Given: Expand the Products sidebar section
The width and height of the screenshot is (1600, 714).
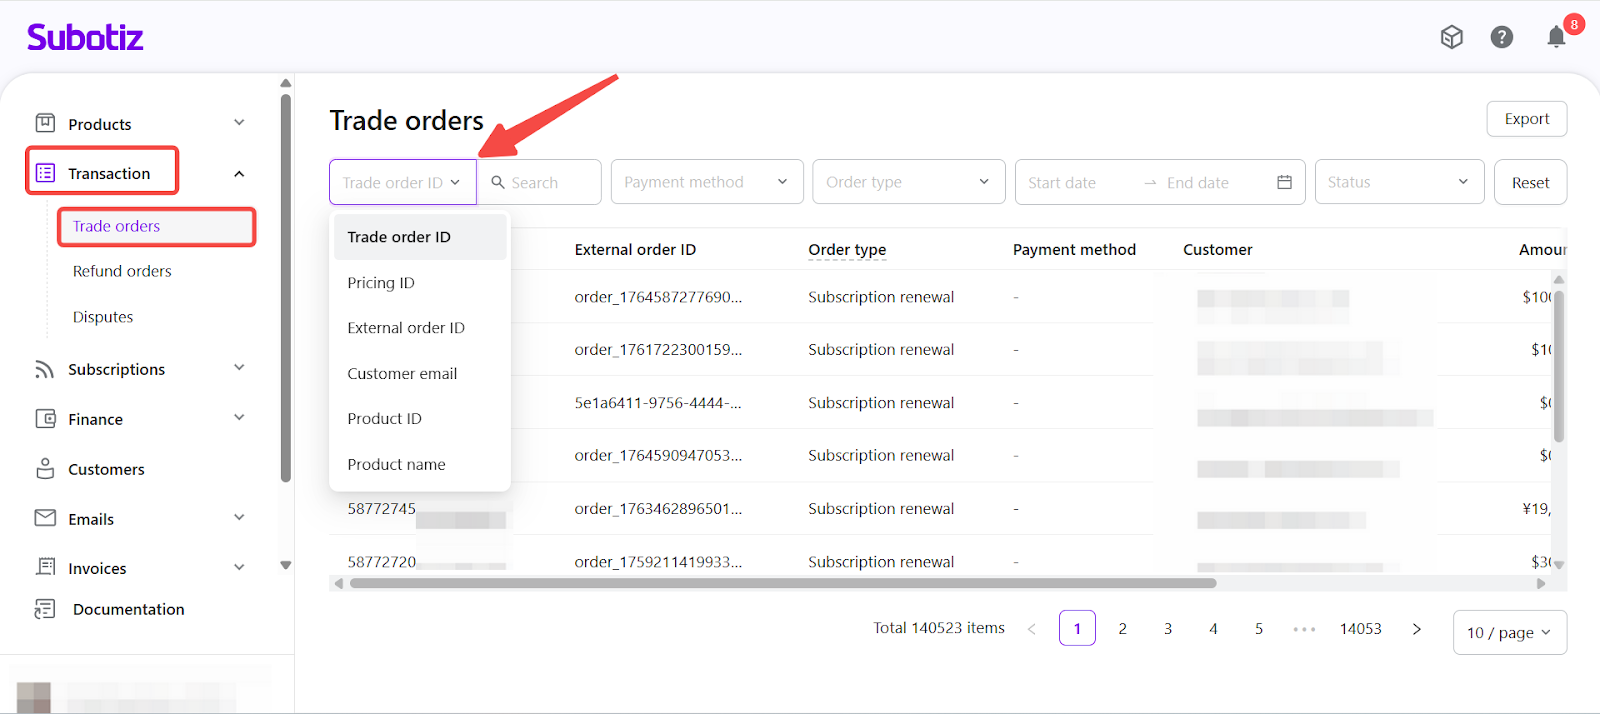Looking at the screenshot, I should click(x=239, y=123).
